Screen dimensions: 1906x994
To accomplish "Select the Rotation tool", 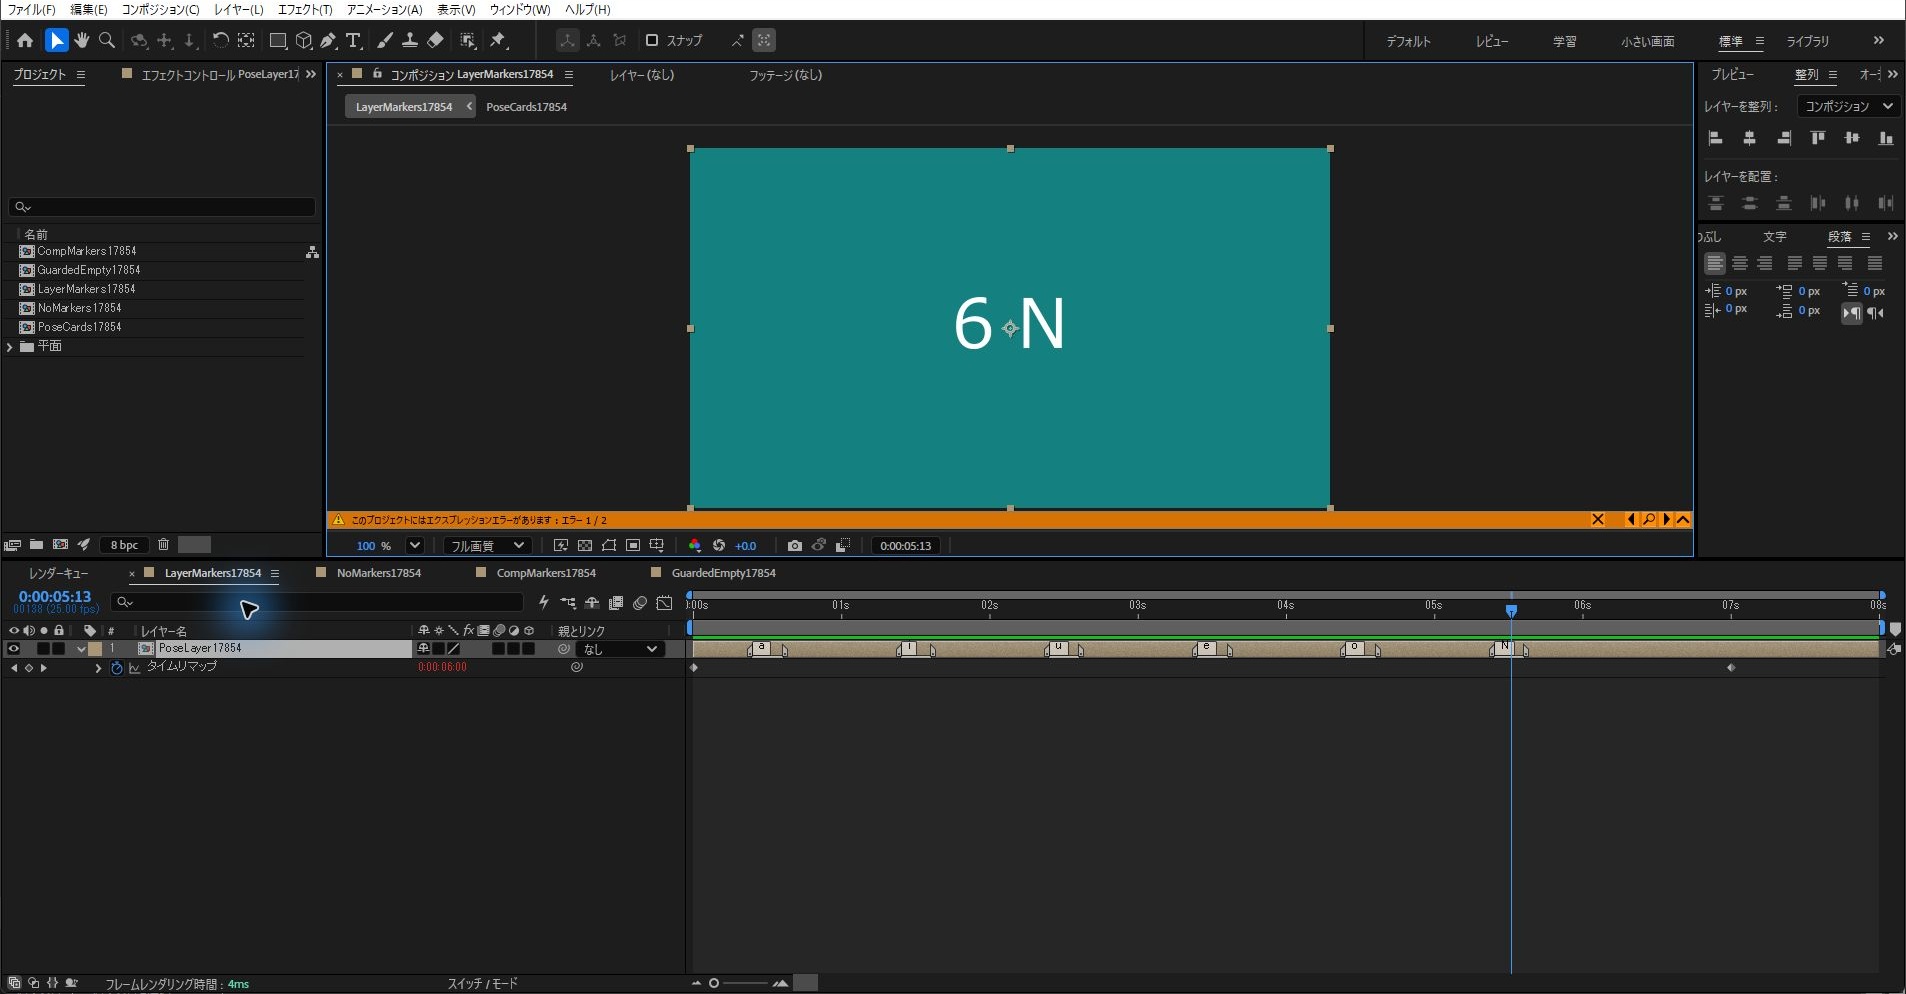I will (x=220, y=40).
